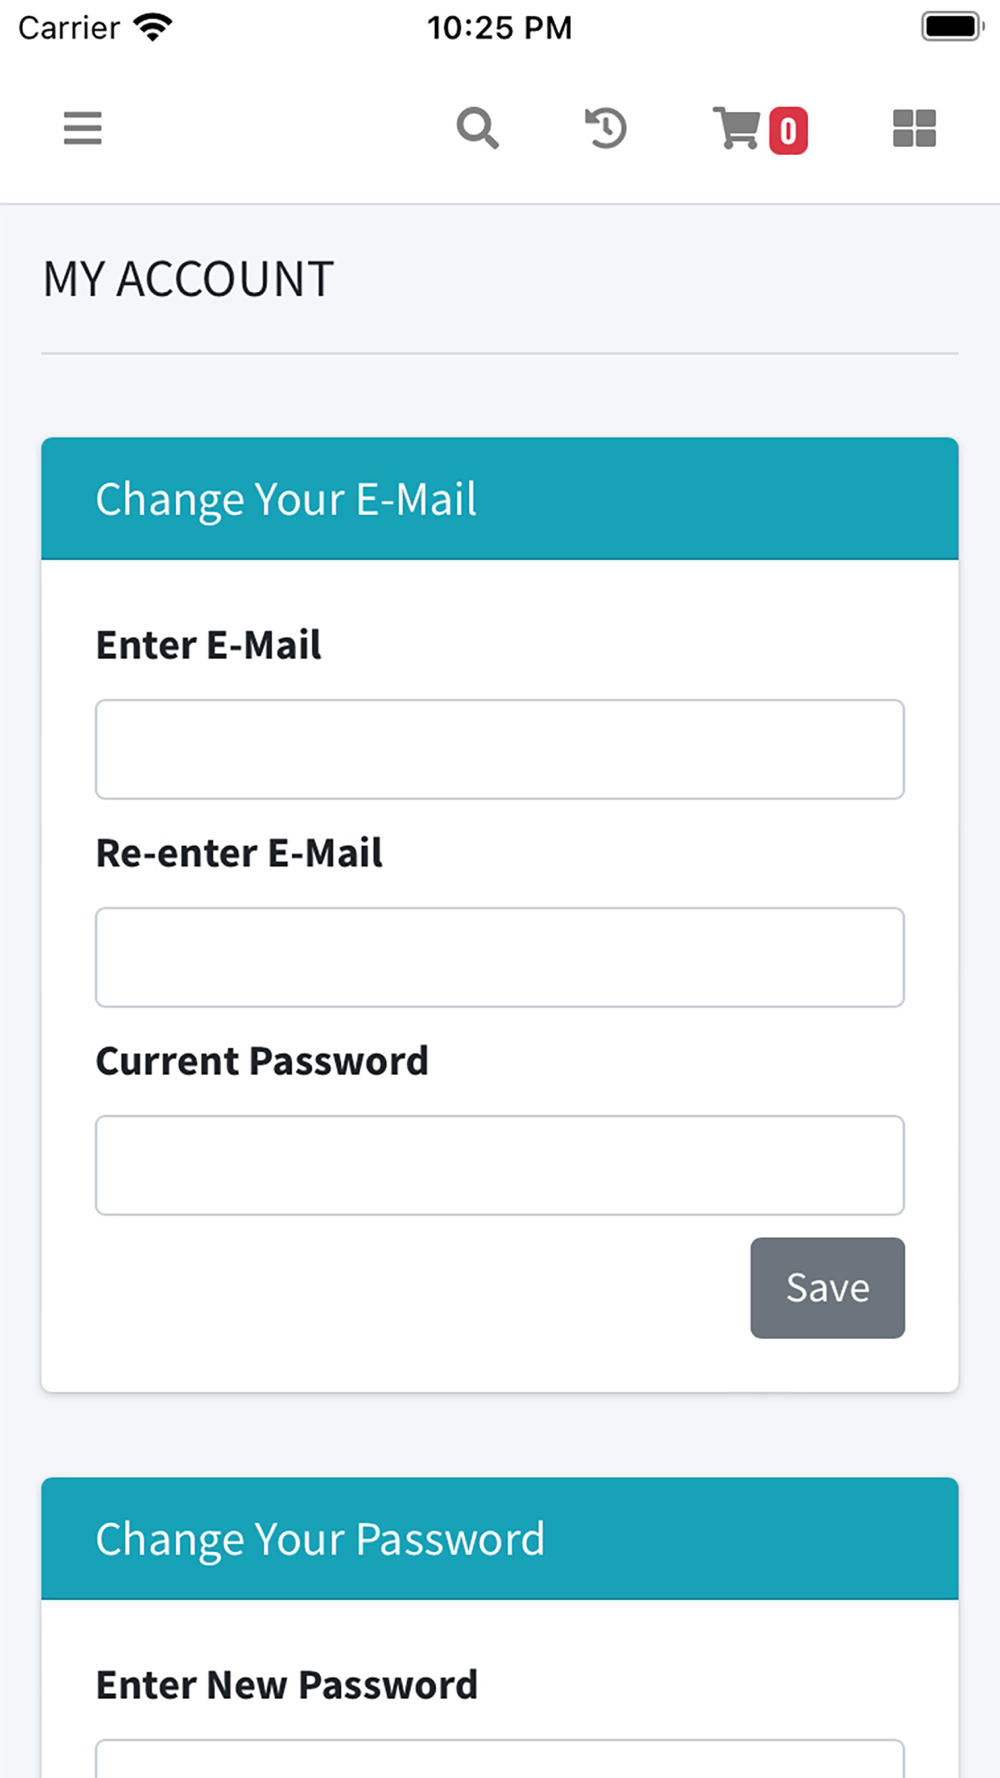Viewport: 1000px width, 1778px height.
Task: Tap the red cart count badge
Action: [x=788, y=131]
